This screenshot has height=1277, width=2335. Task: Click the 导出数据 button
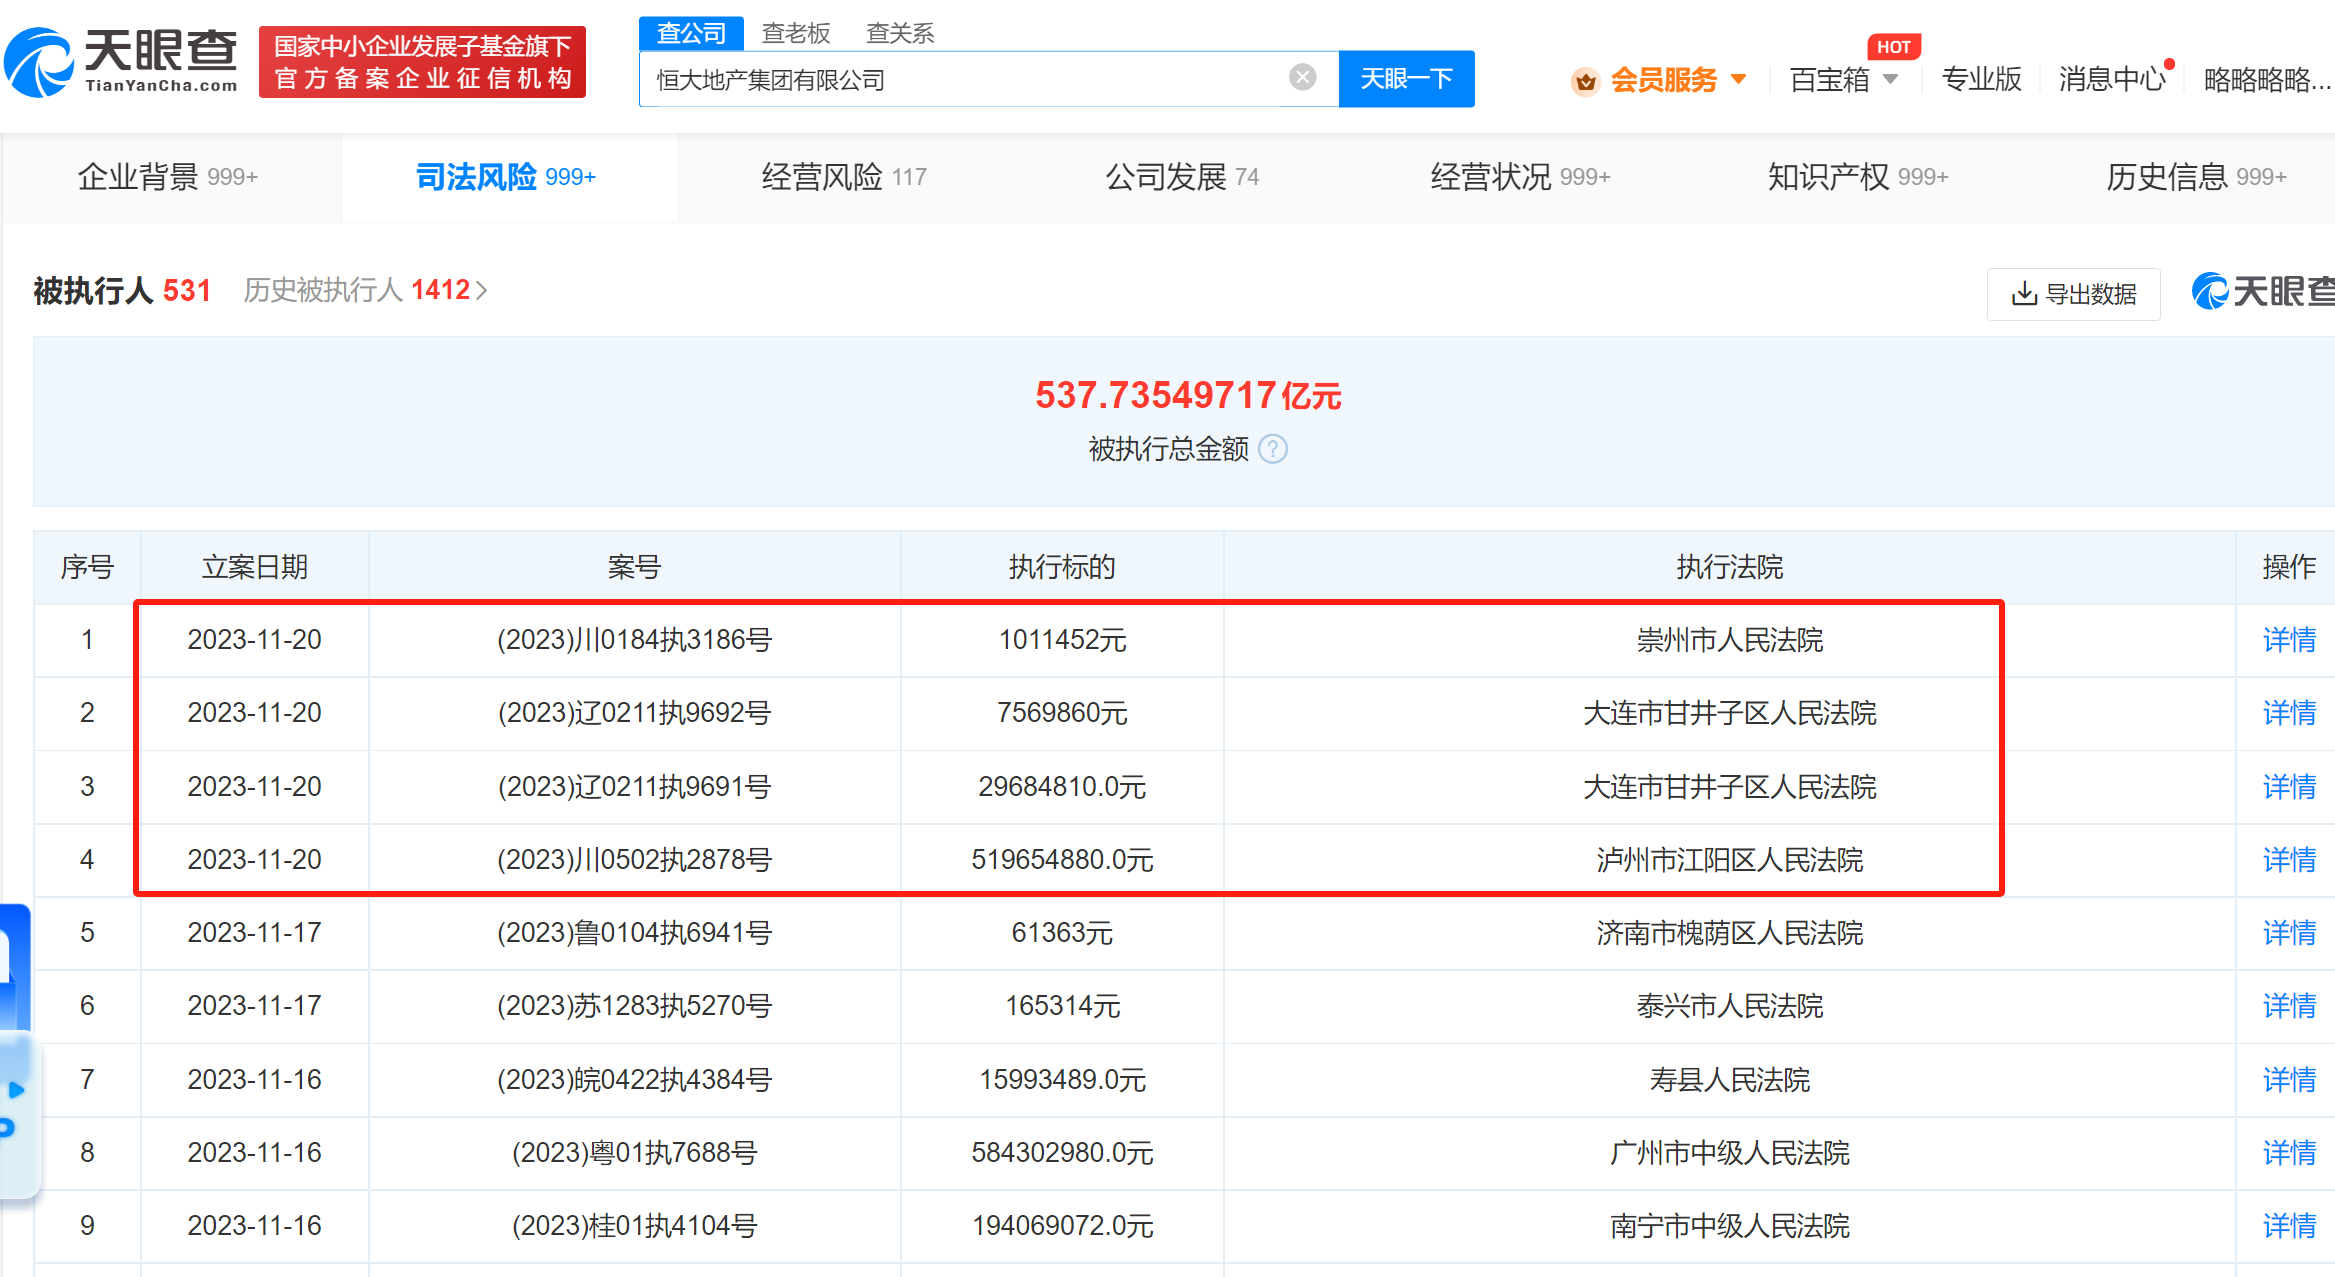pos(2073,293)
